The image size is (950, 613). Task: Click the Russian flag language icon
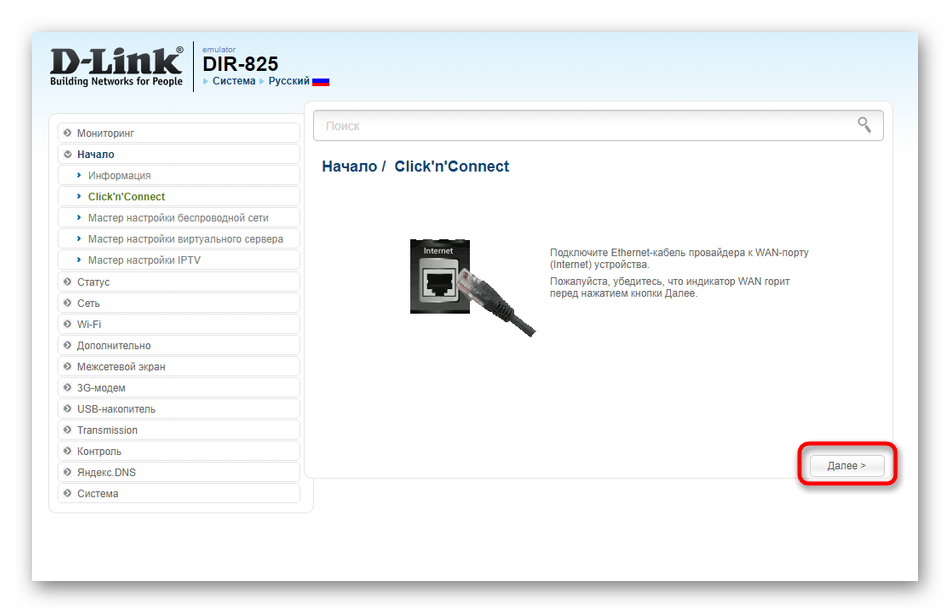(x=321, y=82)
